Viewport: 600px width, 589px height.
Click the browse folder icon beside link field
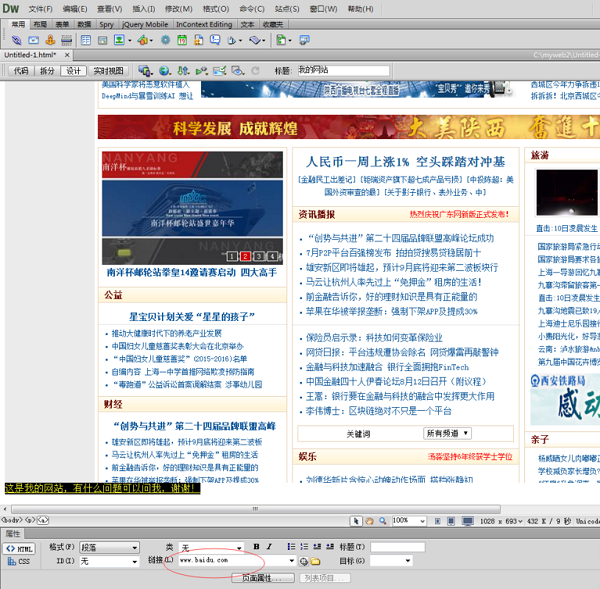tap(314, 561)
